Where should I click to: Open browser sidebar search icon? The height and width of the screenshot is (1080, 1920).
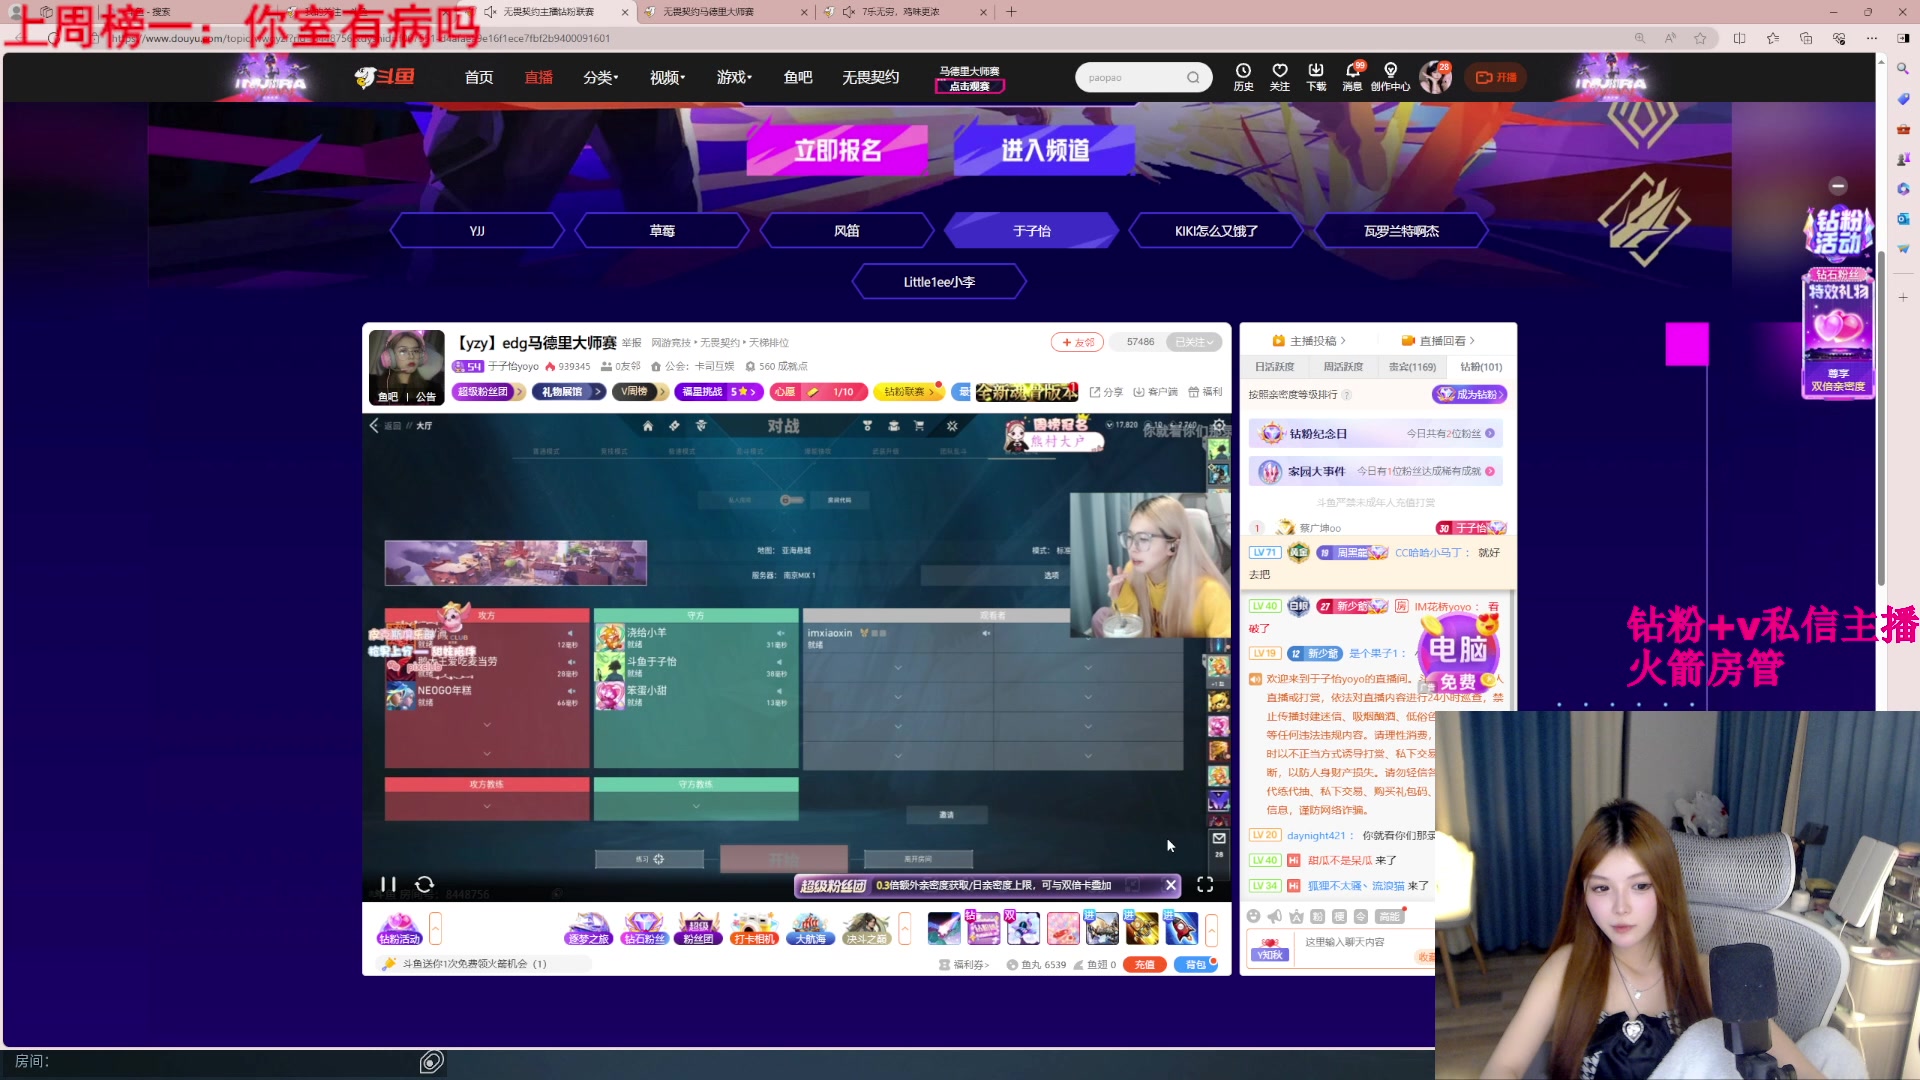coord(1903,68)
